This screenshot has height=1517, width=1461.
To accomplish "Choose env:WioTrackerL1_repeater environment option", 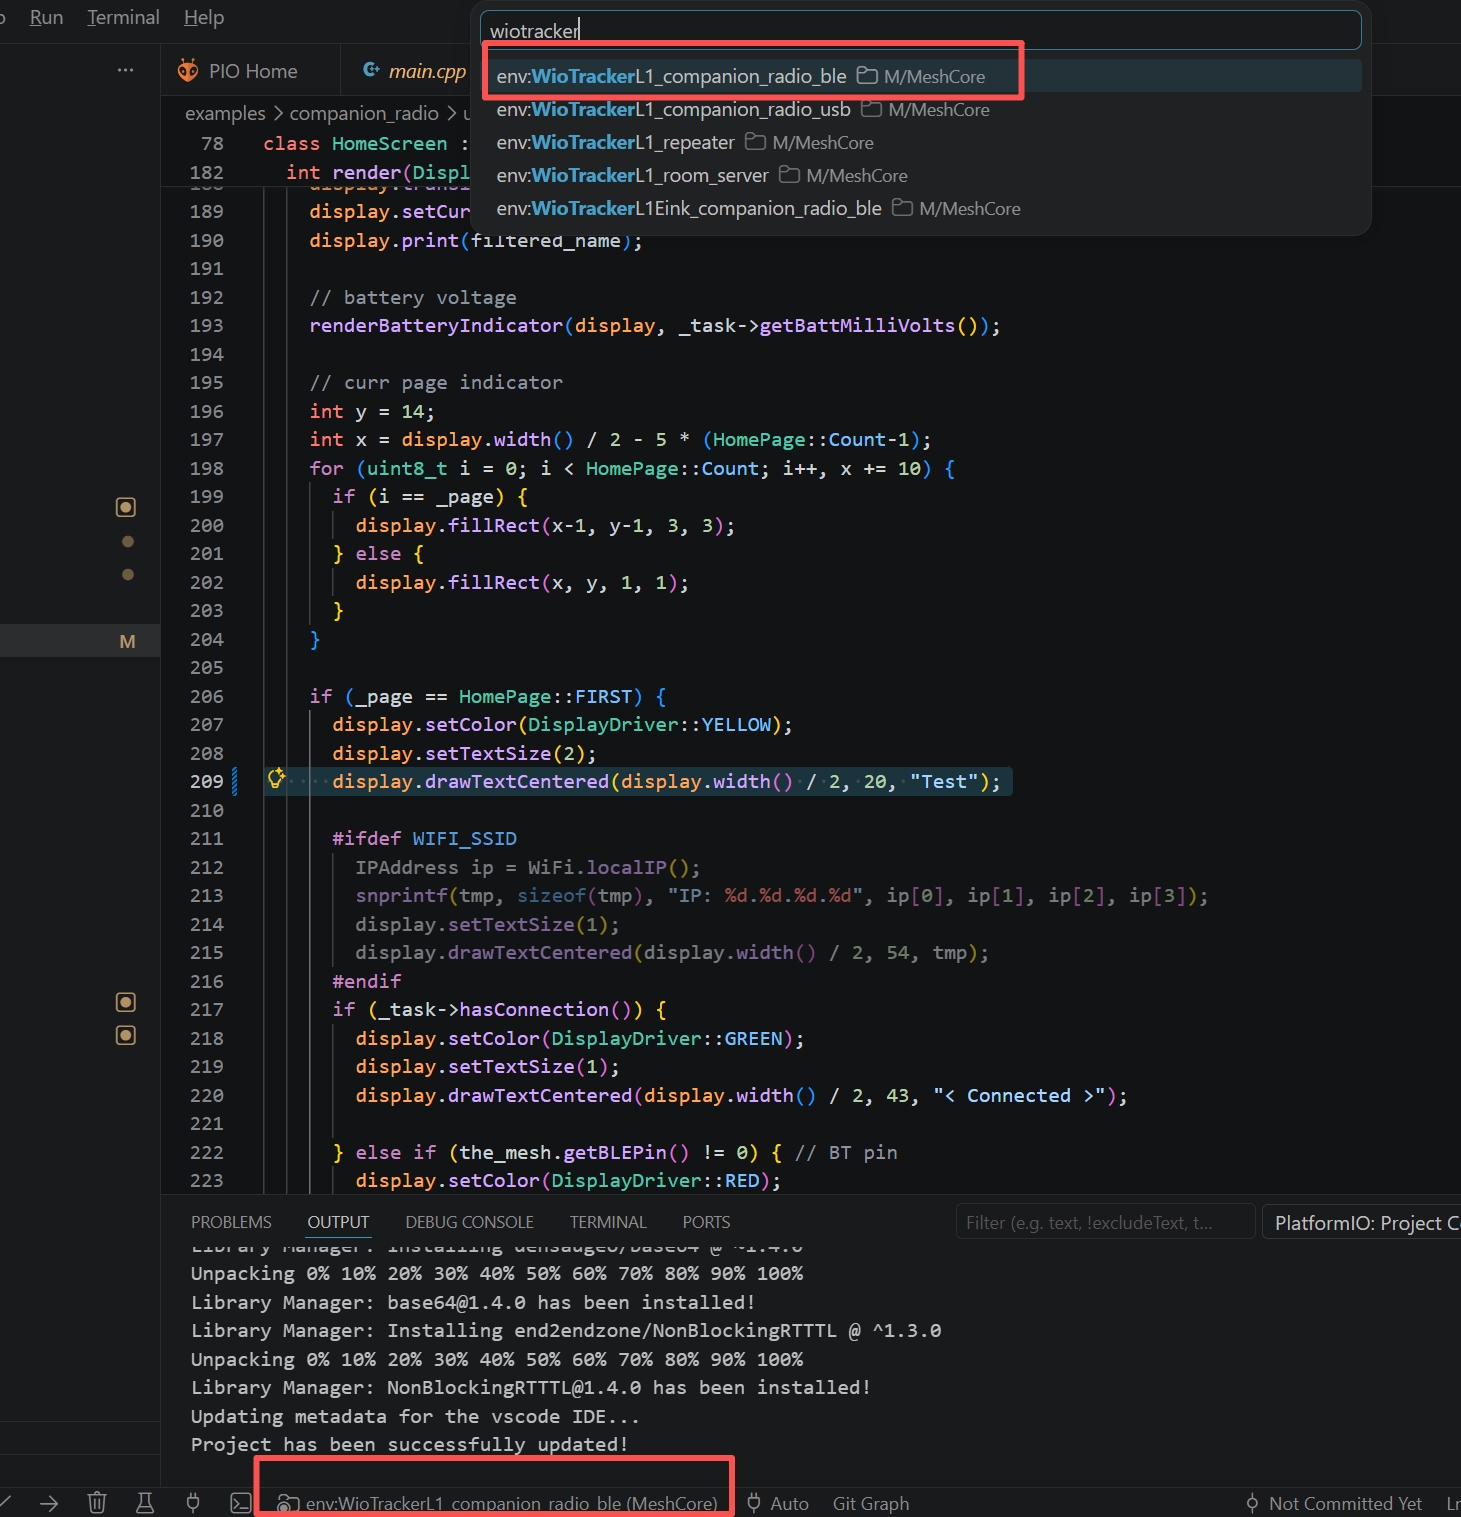I will pyautogui.click(x=615, y=143).
